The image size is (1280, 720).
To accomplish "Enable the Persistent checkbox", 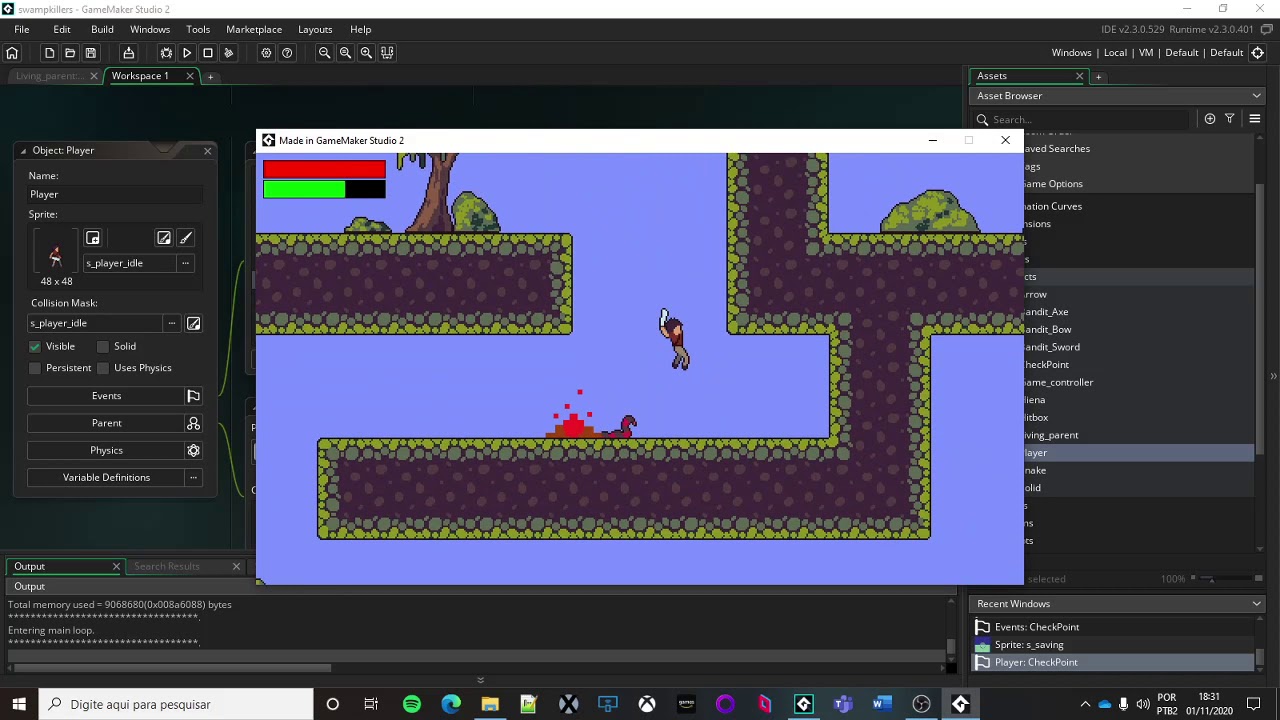I will [35, 368].
